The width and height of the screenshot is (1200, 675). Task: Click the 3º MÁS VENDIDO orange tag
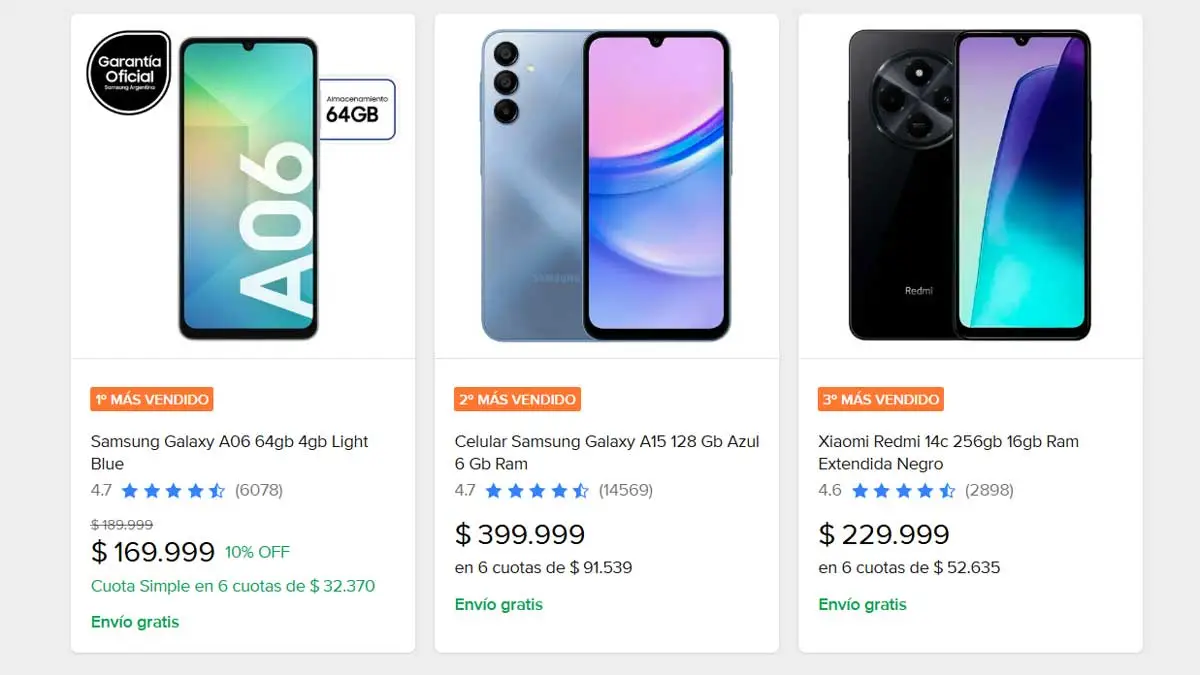(881, 399)
